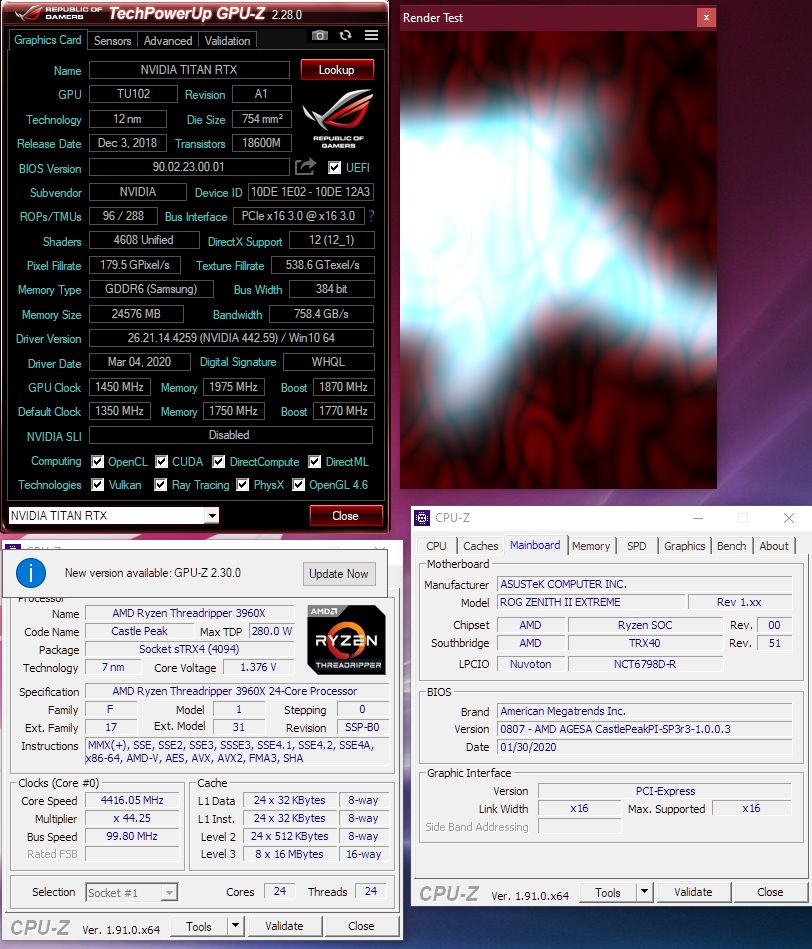
Task: Click the Max TDP value 280.0 W
Action: (x=272, y=631)
